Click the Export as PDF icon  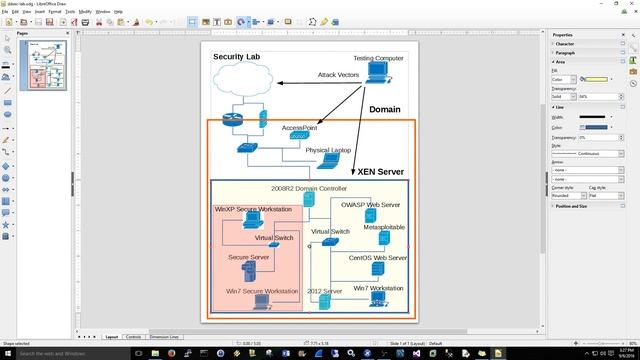[74, 22]
